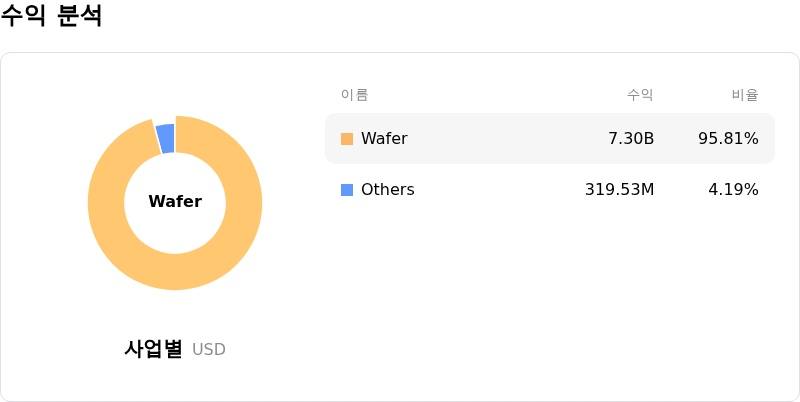The image size is (800, 402).
Task: Click the 319.53M revenue value
Action: point(619,190)
